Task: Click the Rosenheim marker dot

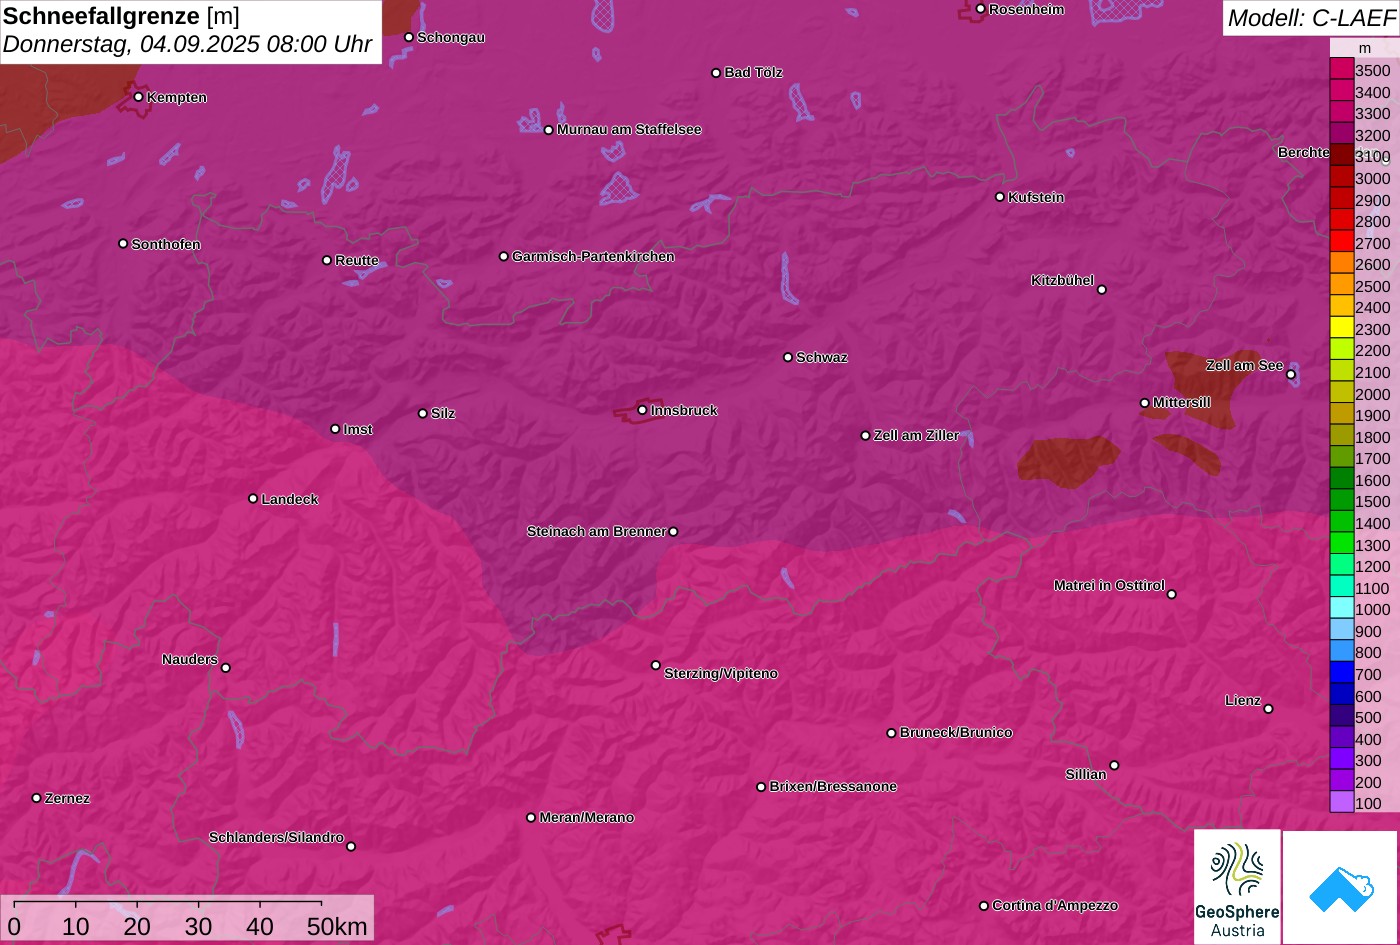Action: pos(981,9)
